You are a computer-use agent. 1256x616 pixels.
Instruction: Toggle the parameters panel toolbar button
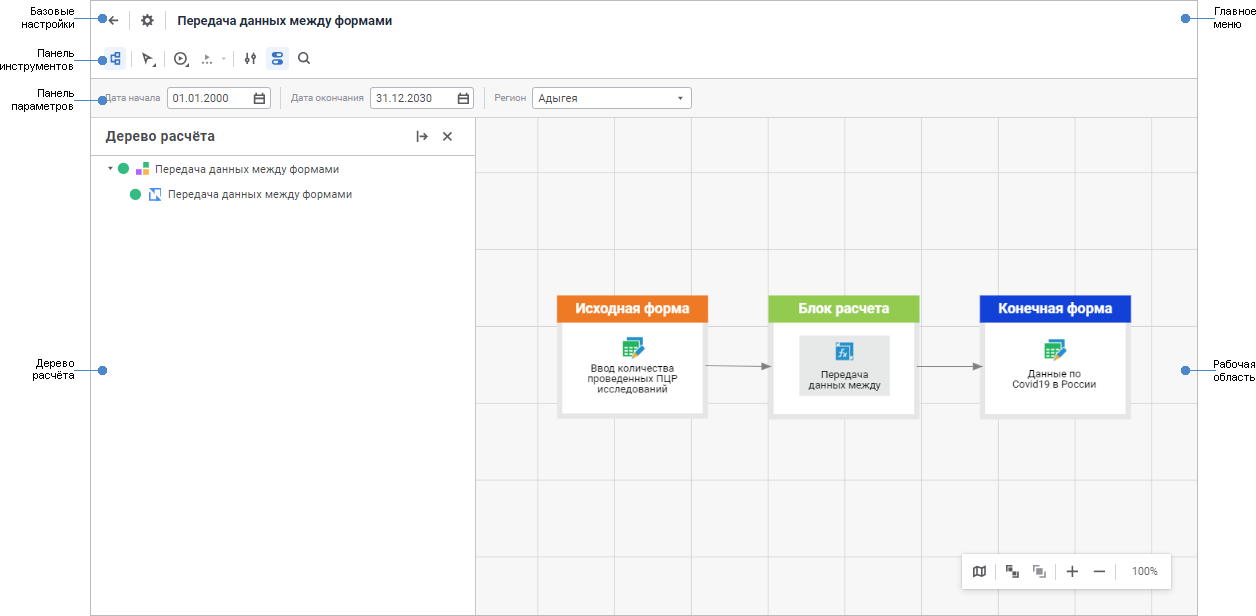pyautogui.click(x=277, y=59)
